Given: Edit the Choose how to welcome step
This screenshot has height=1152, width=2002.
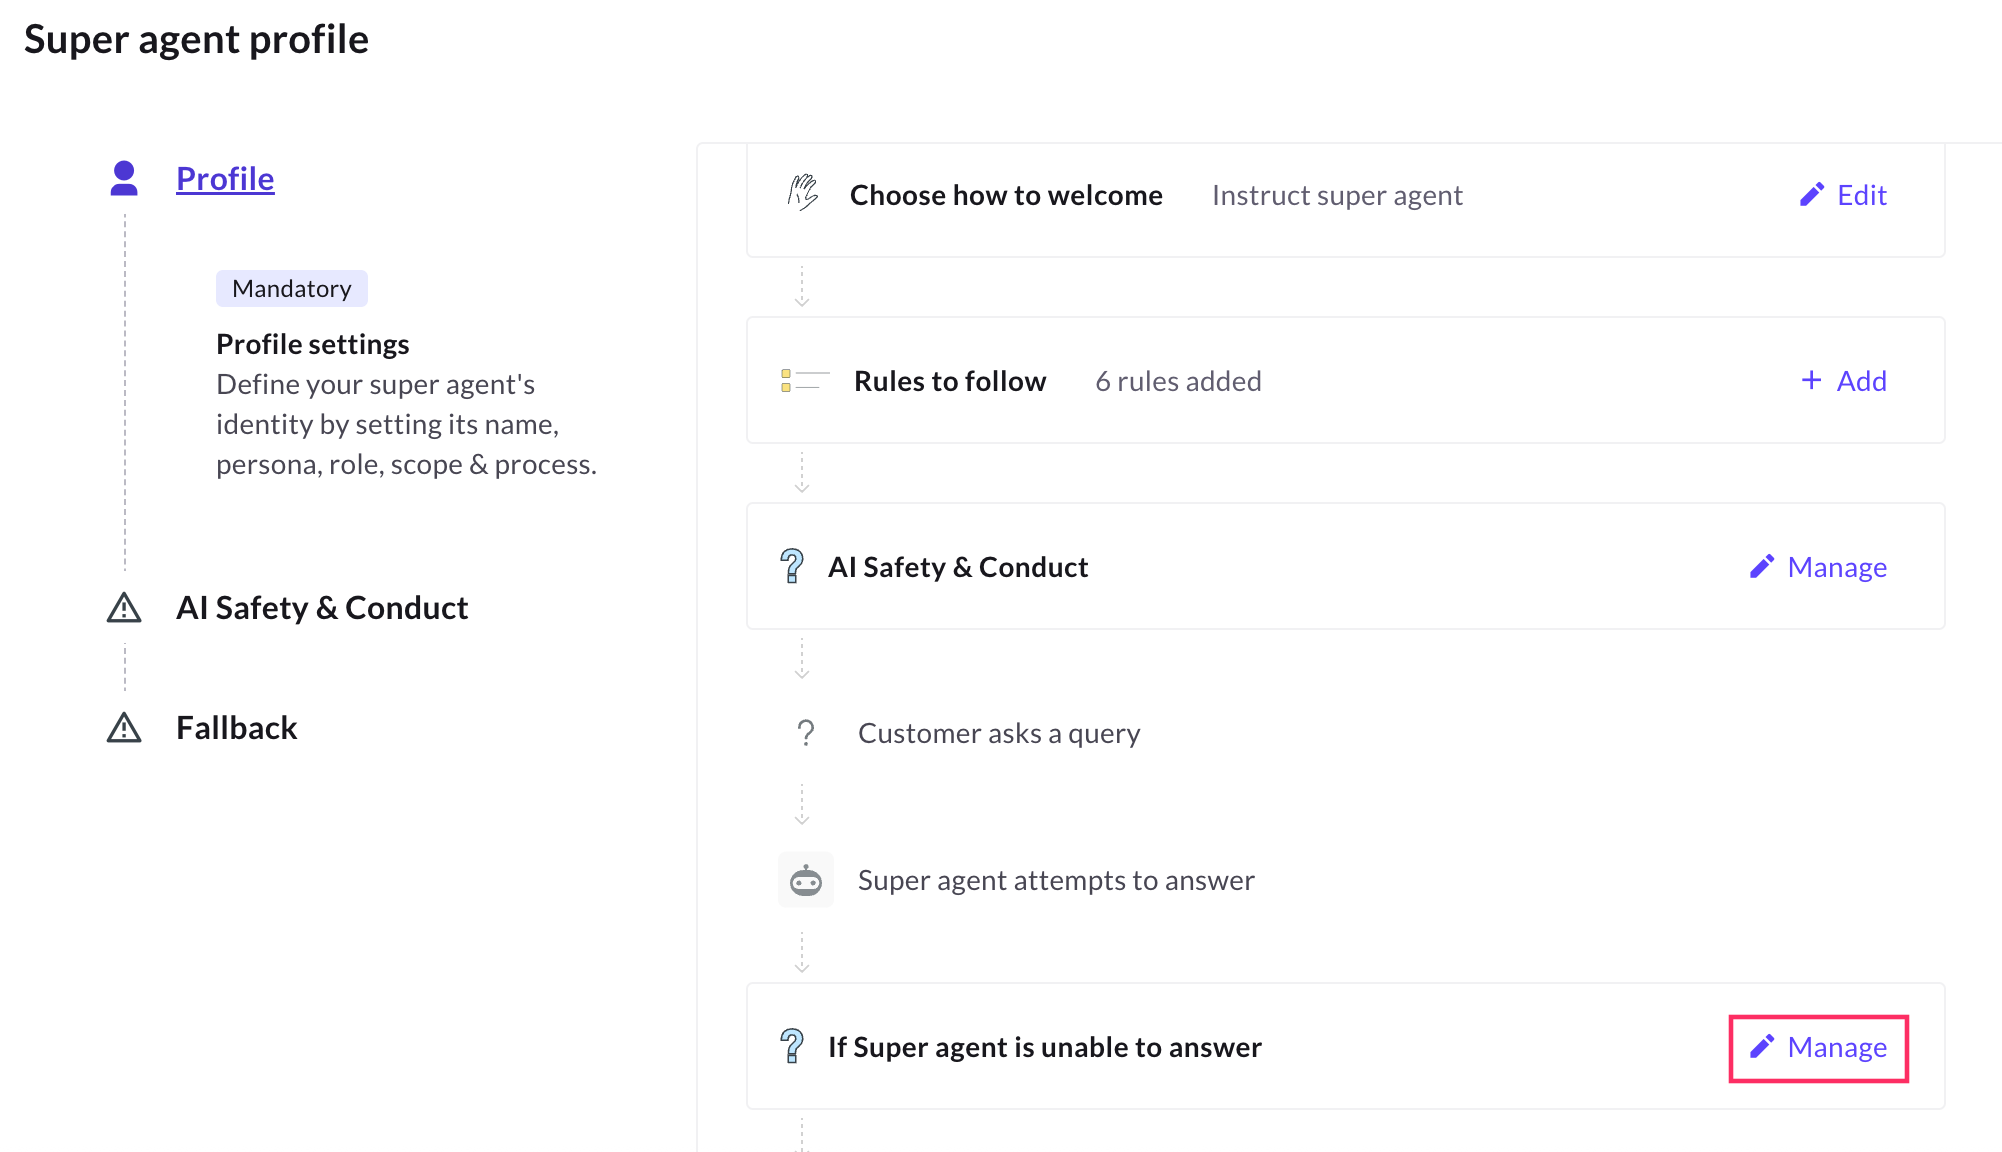Looking at the screenshot, I should point(1843,195).
